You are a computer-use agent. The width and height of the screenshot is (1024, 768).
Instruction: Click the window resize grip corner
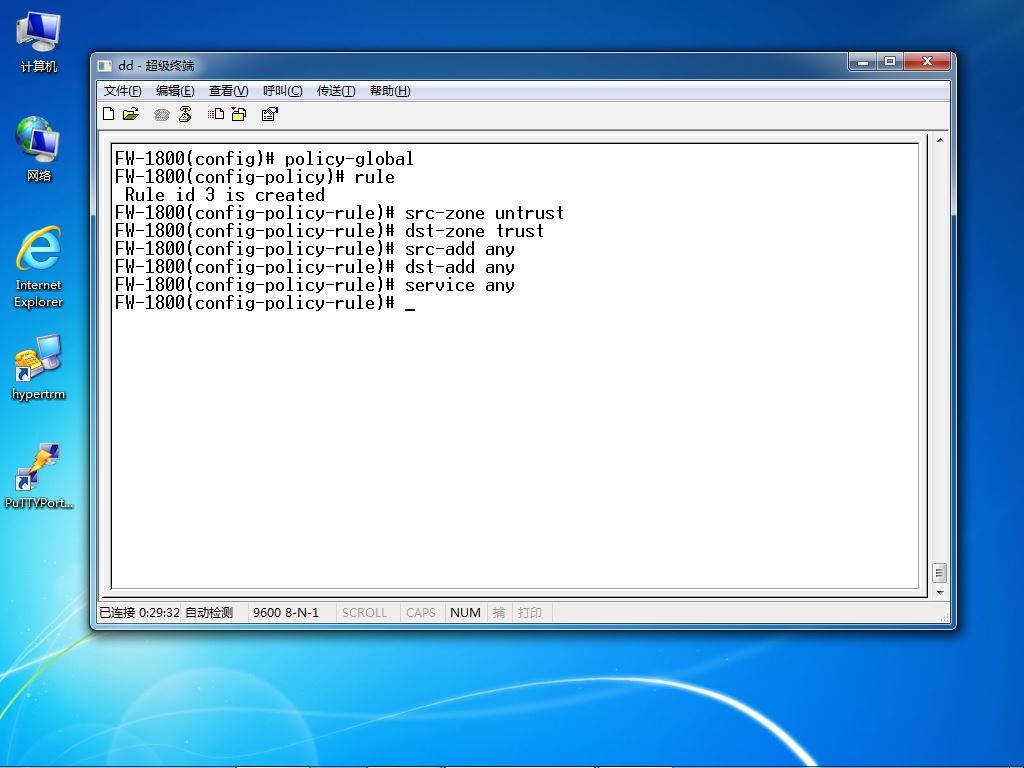[x=944, y=616]
